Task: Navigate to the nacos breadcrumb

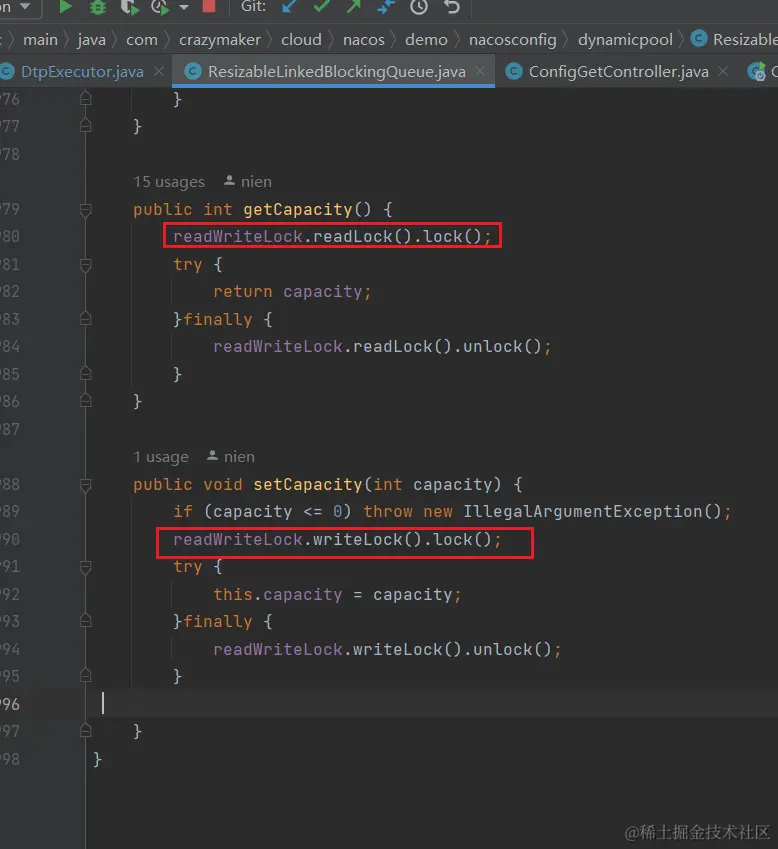Action: (363, 40)
